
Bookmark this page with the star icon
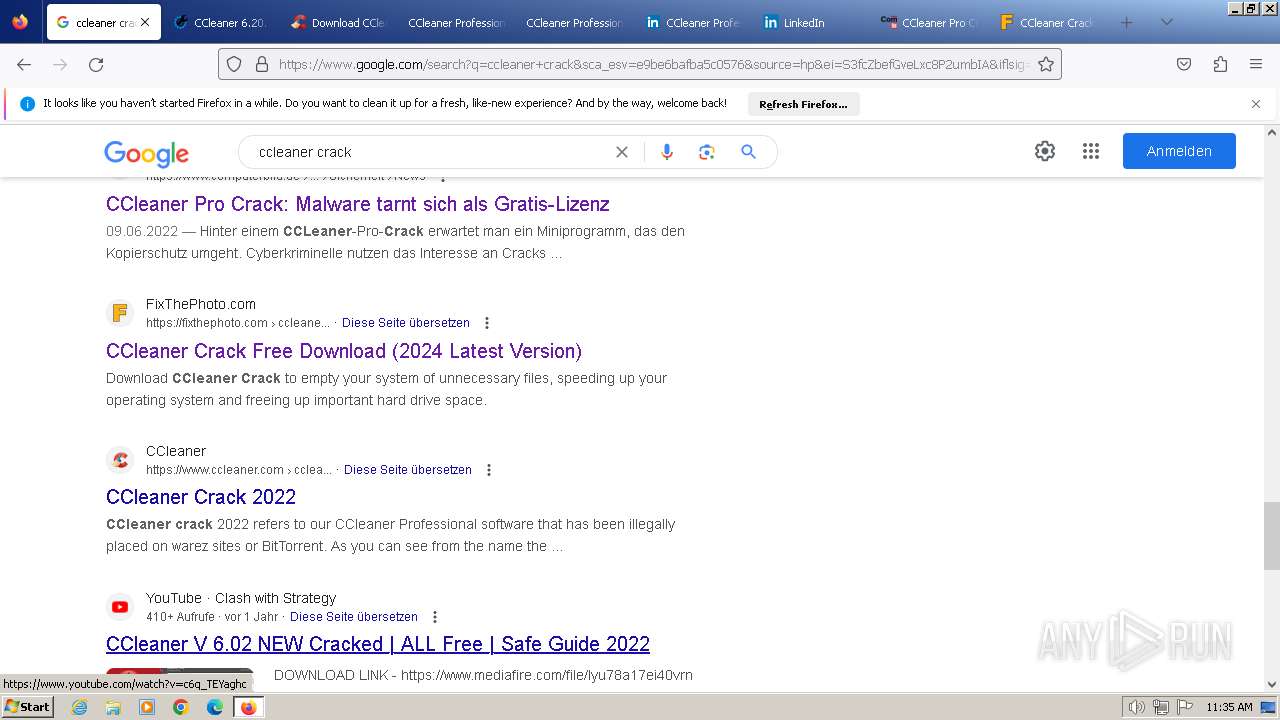click(1046, 64)
